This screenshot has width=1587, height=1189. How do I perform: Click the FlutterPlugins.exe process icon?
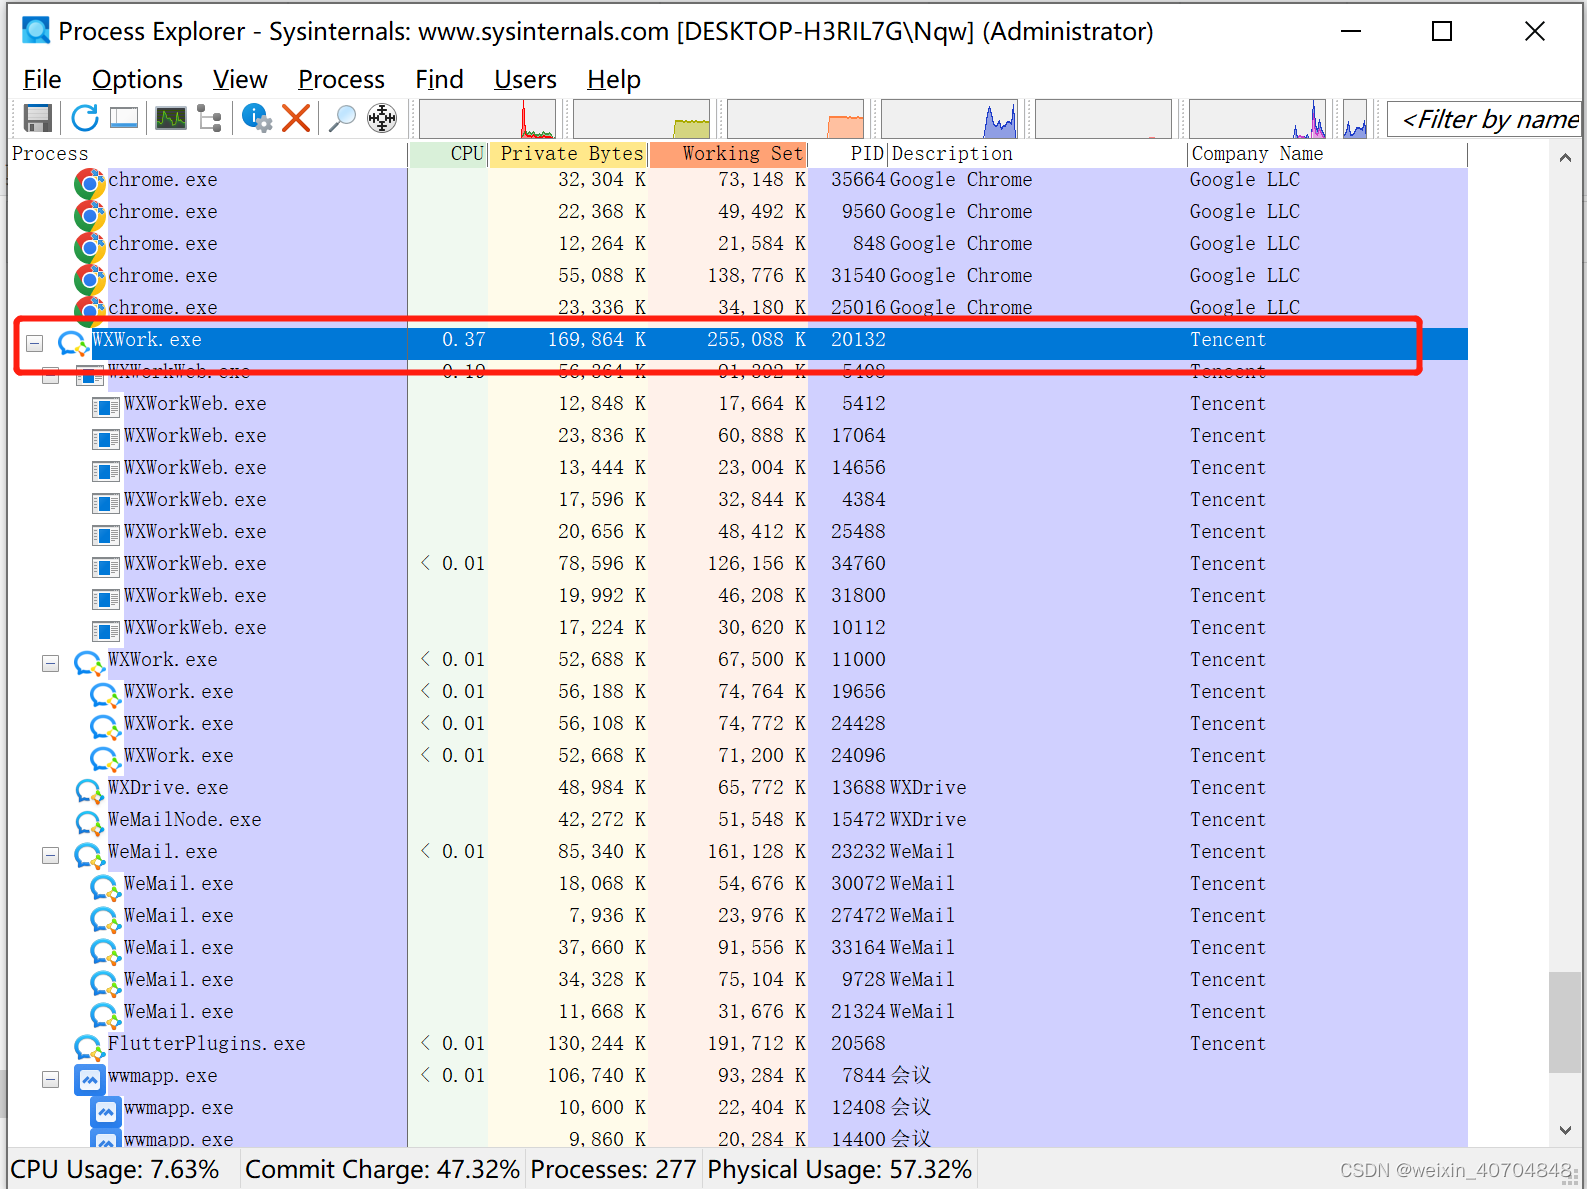pyautogui.click(x=89, y=1046)
